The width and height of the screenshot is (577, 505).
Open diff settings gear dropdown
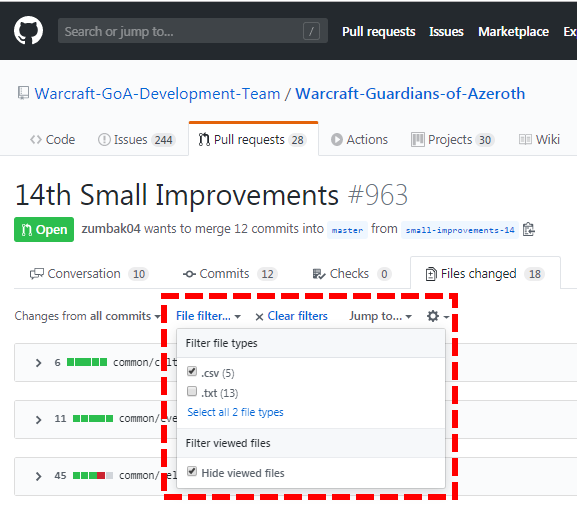(x=438, y=316)
